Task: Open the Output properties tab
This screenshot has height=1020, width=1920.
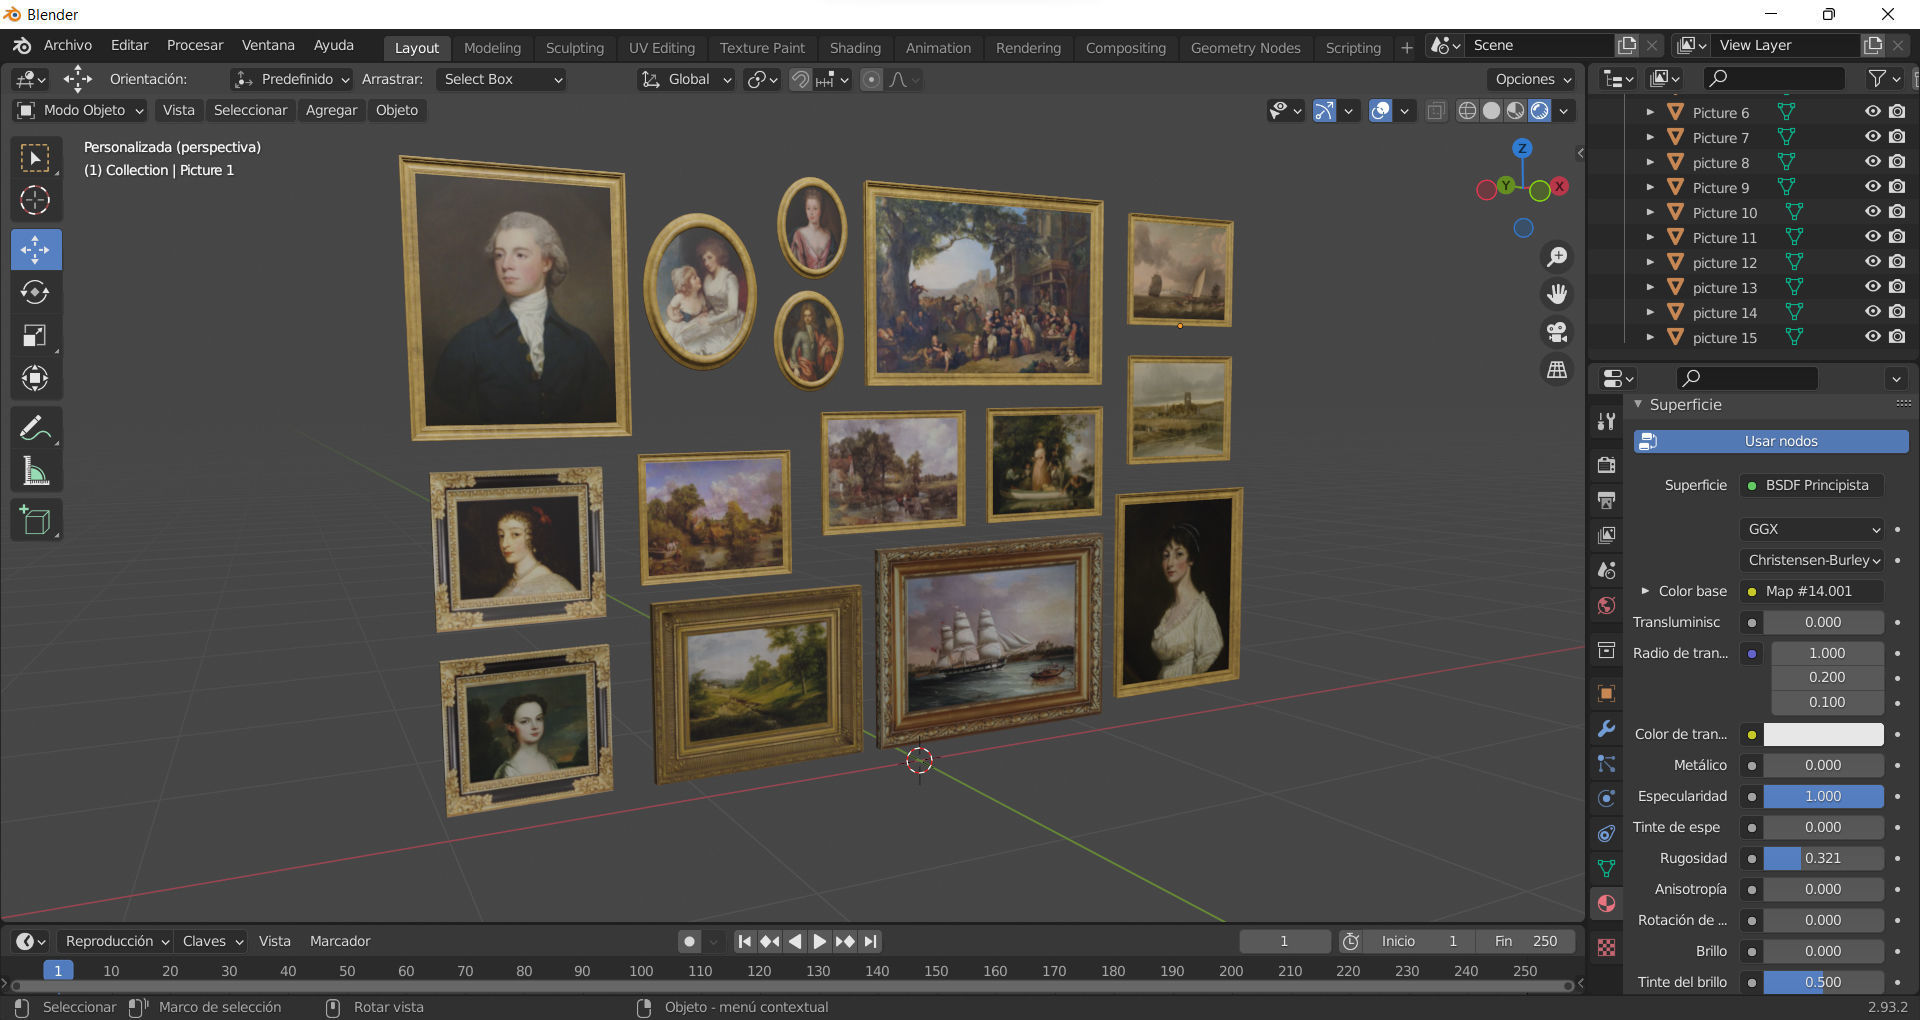Action: point(1606,500)
